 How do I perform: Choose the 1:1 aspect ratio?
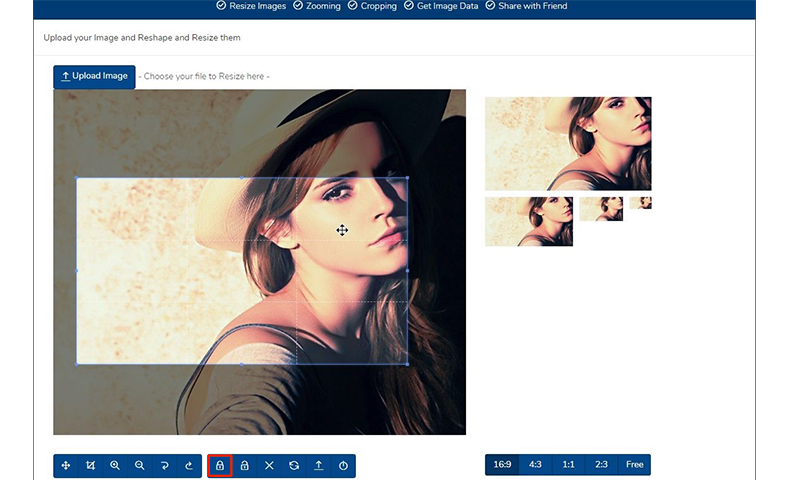pyautogui.click(x=568, y=464)
